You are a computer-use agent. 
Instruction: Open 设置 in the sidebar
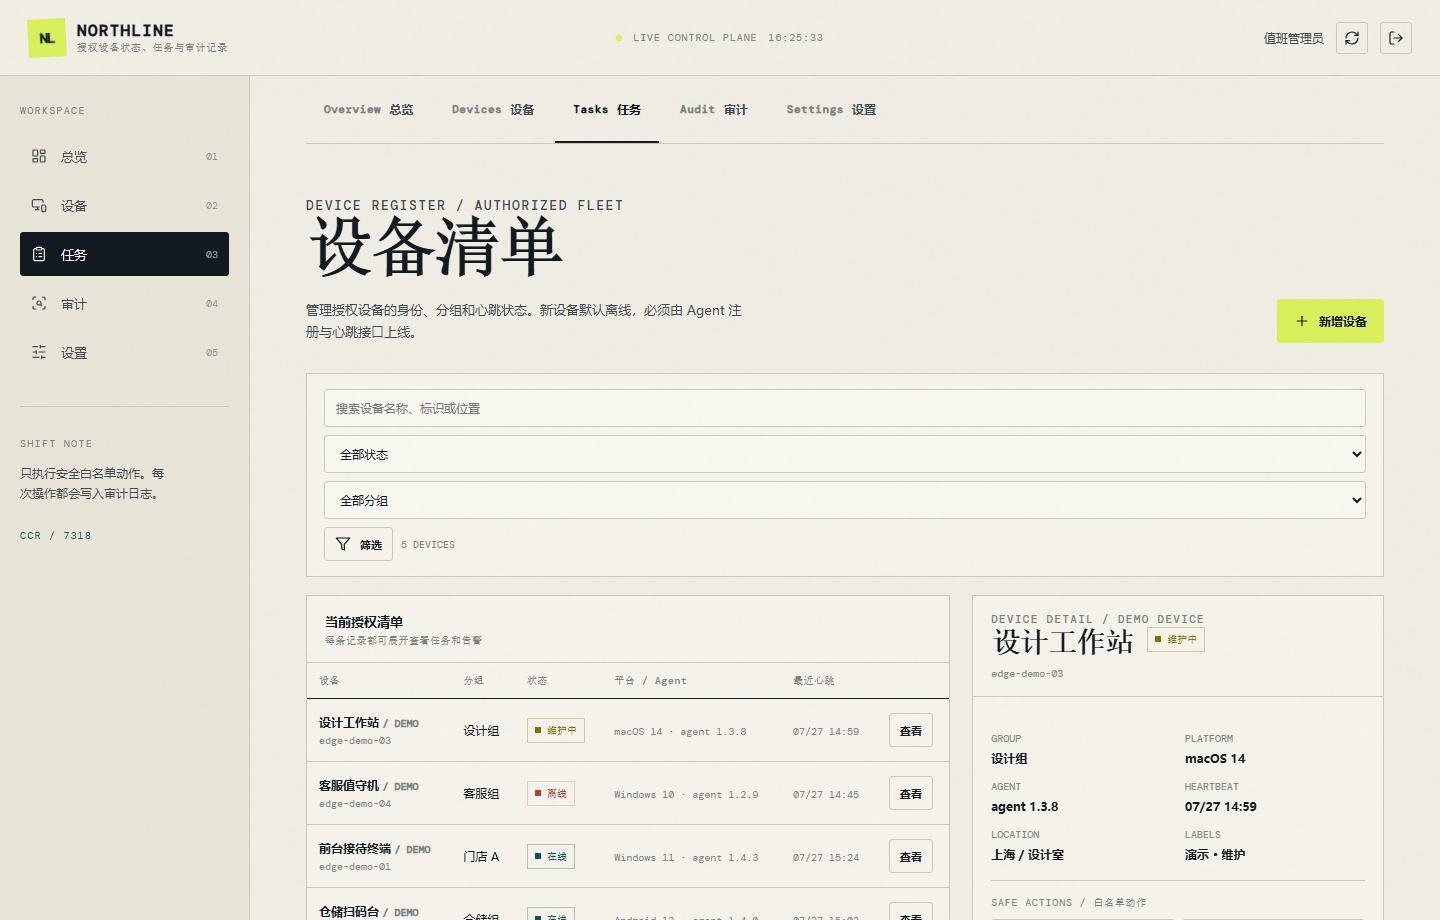tap(124, 352)
